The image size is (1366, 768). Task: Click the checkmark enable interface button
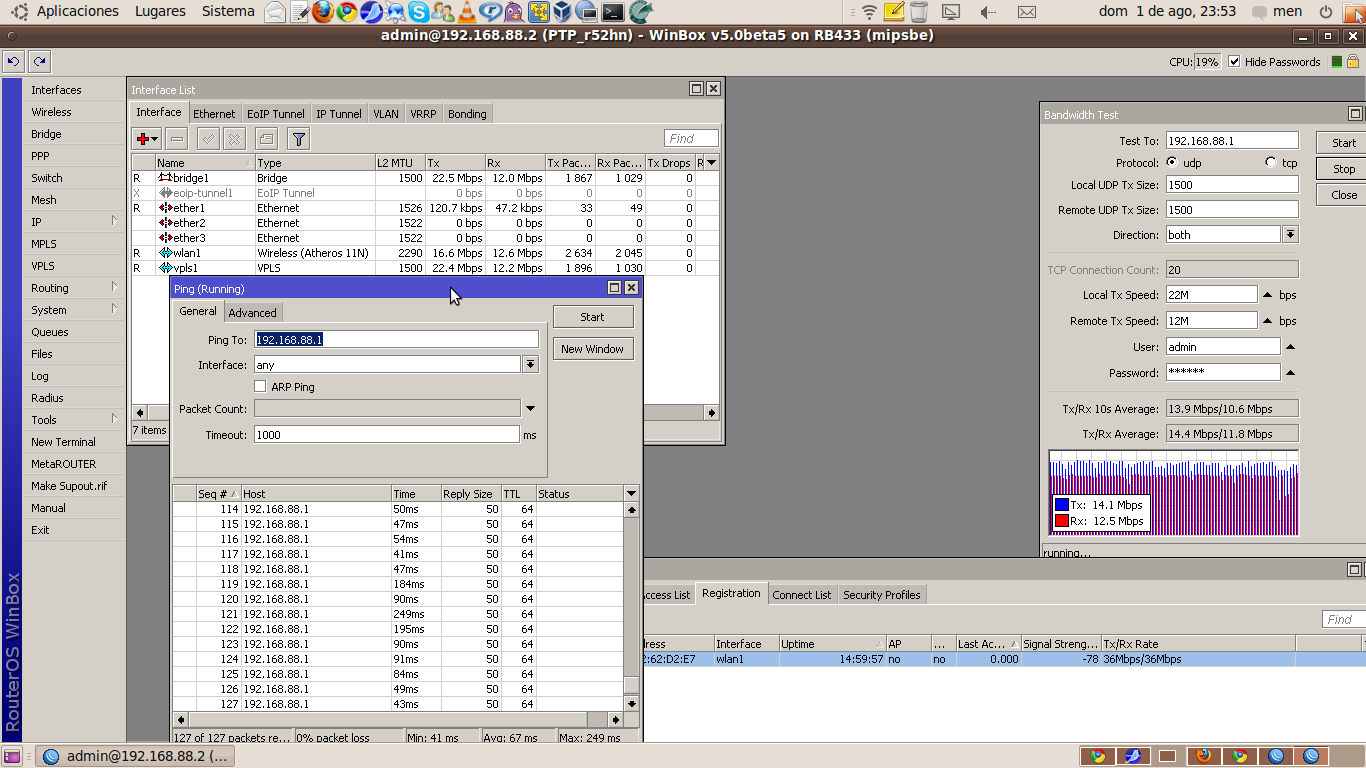208,139
